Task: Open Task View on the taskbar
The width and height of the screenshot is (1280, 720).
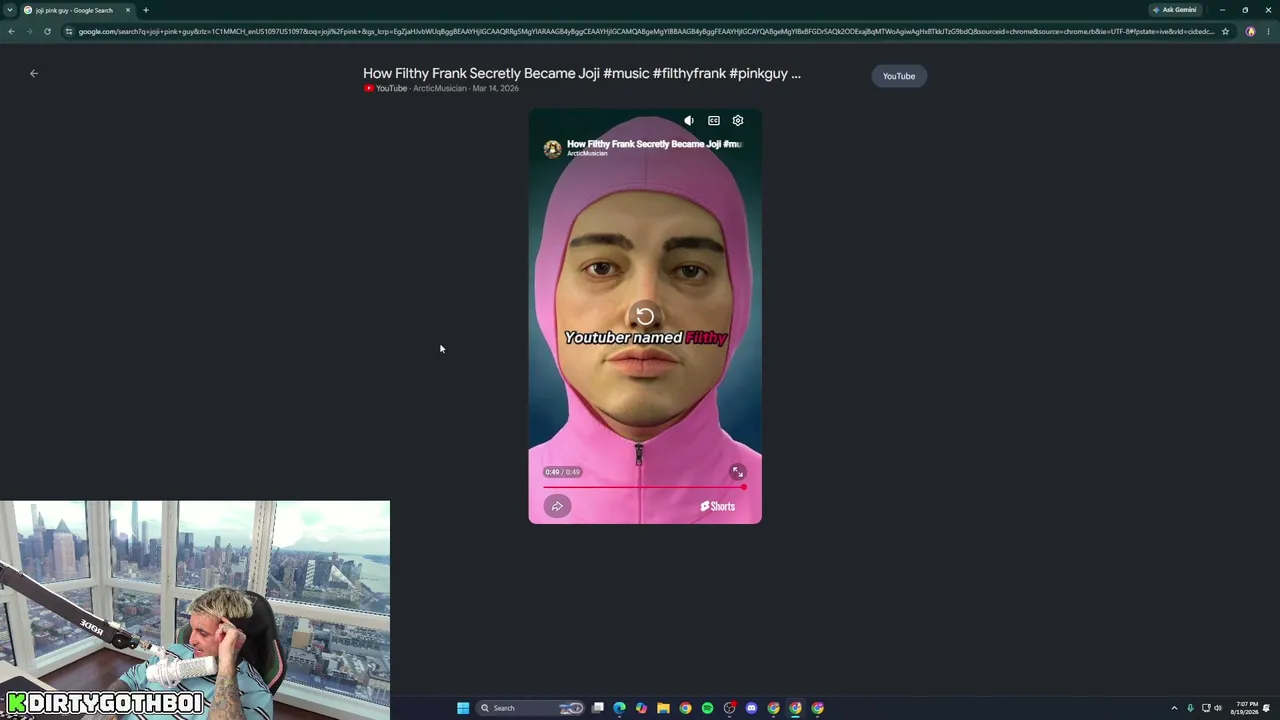Action: click(x=598, y=708)
